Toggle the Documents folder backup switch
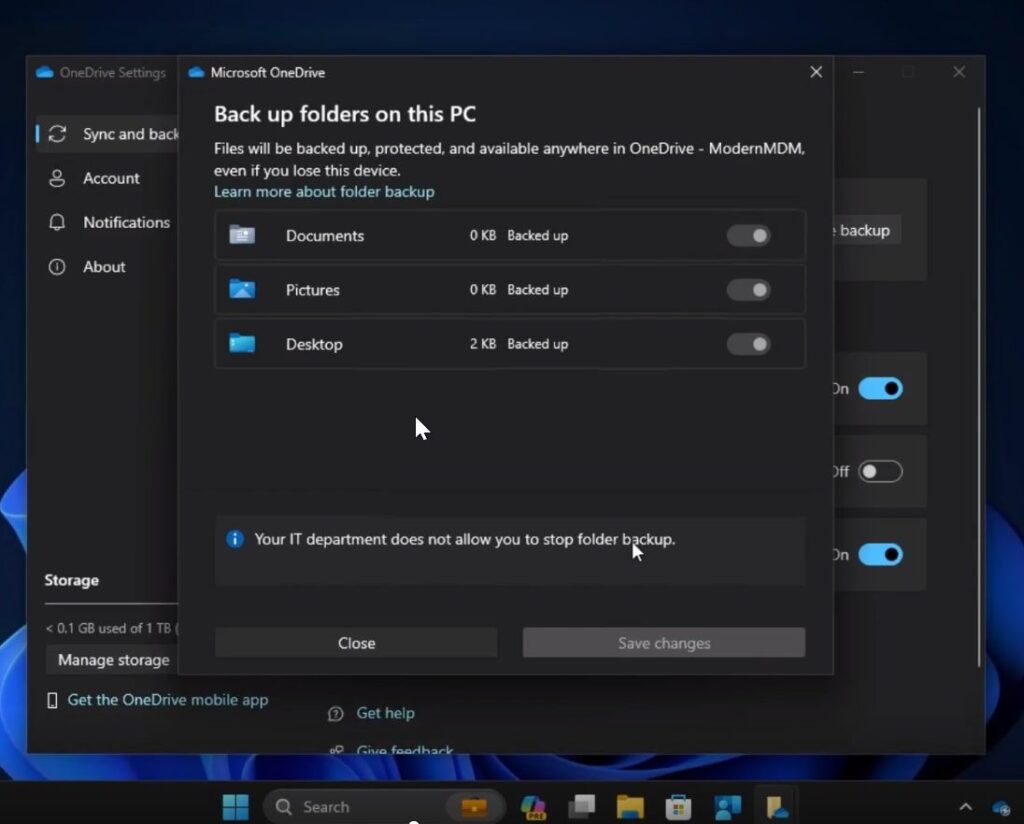 748,236
